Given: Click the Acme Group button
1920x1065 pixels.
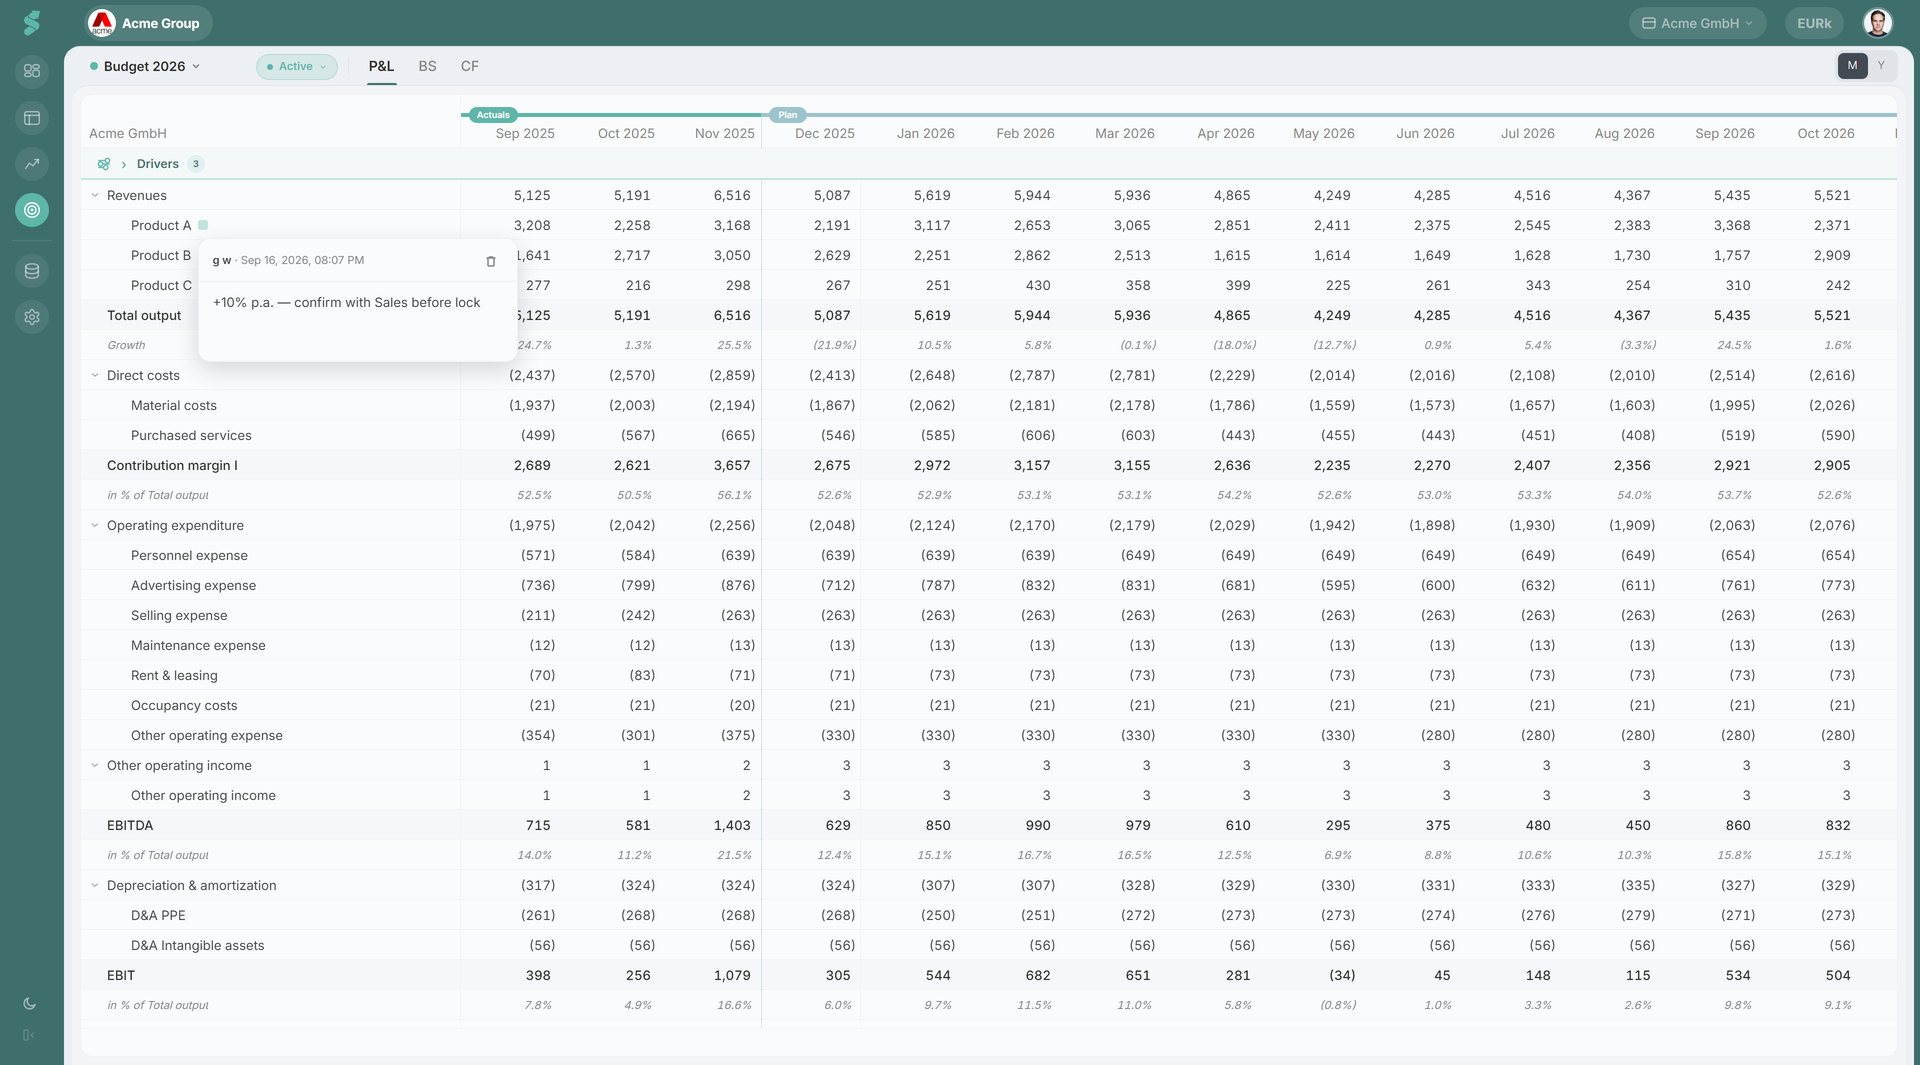Looking at the screenshot, I should click(148, 23).
